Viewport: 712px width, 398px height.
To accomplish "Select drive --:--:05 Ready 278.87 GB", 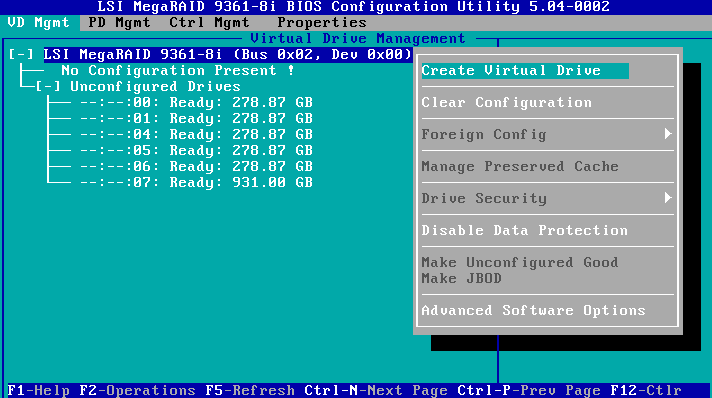I will point(197,150).
